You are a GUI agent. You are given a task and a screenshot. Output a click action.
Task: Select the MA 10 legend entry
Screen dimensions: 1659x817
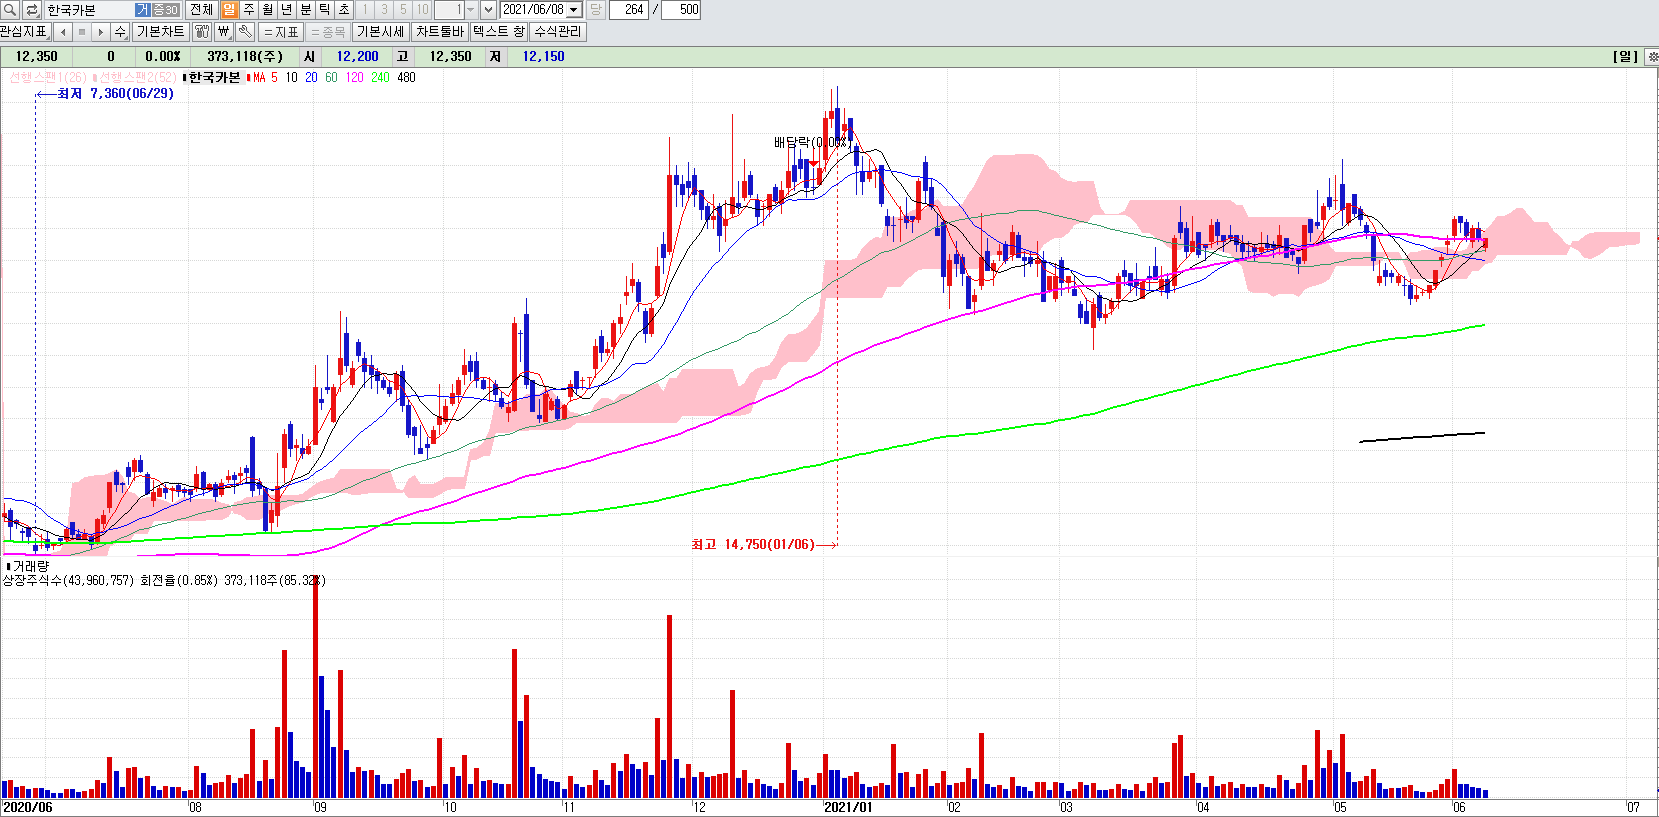[x=291, y=77]
